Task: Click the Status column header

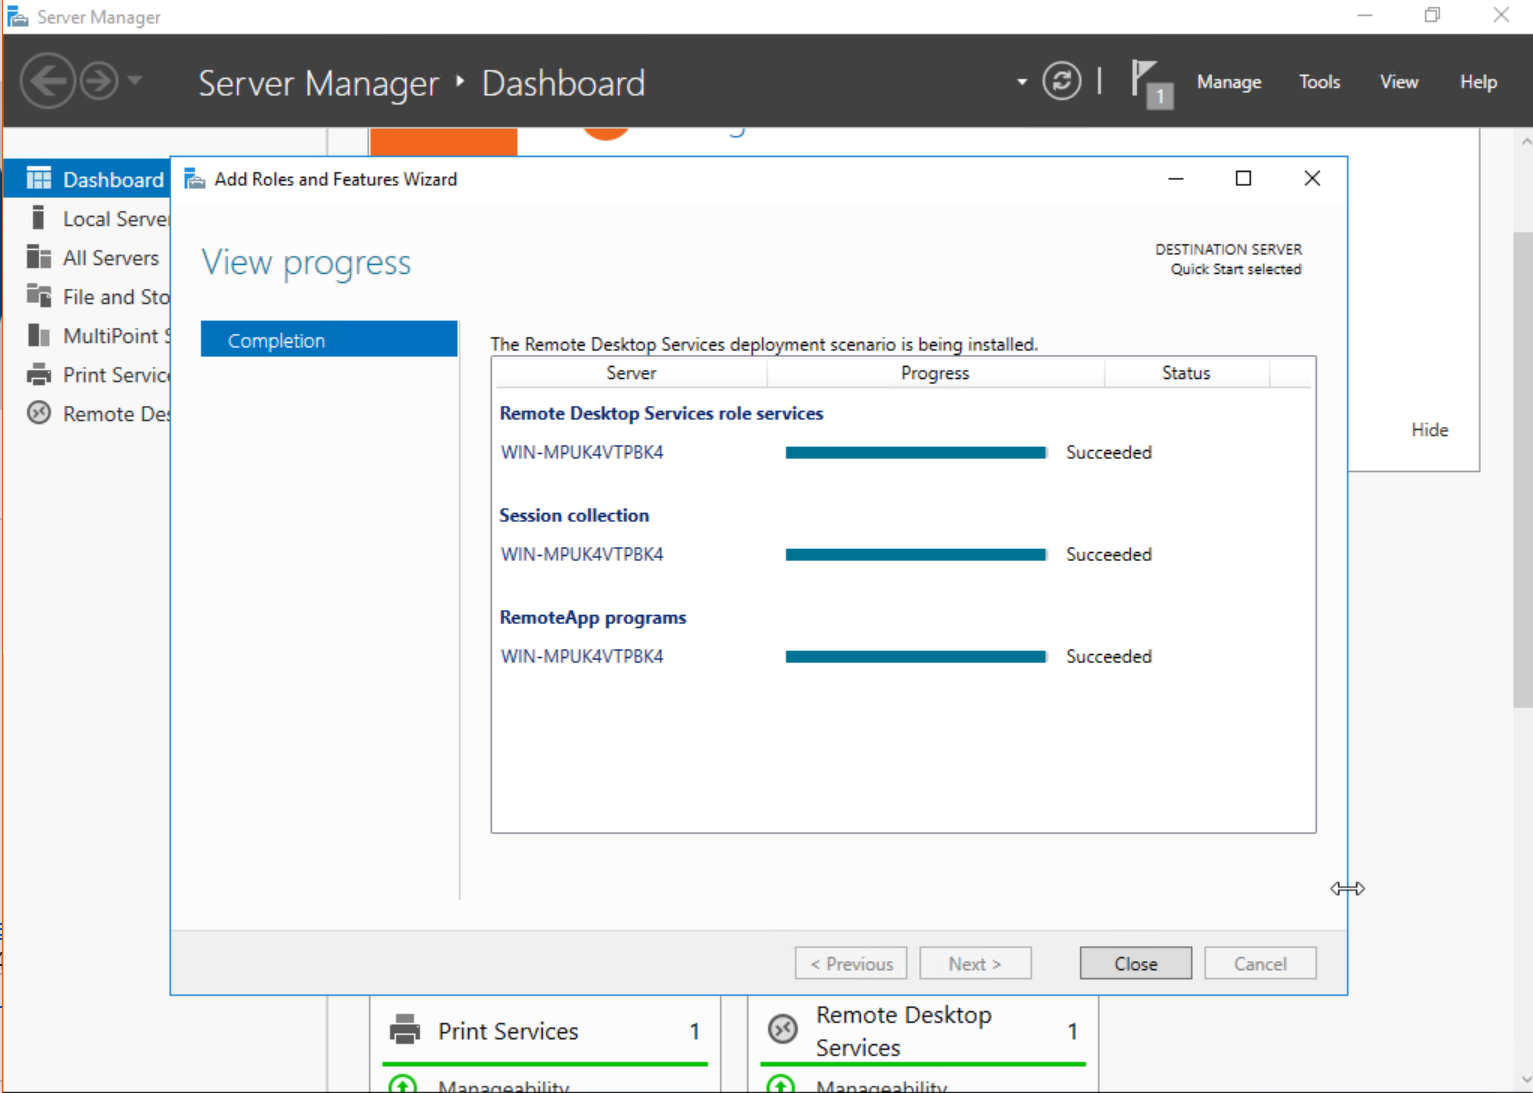Action: tap(1186, 373)
